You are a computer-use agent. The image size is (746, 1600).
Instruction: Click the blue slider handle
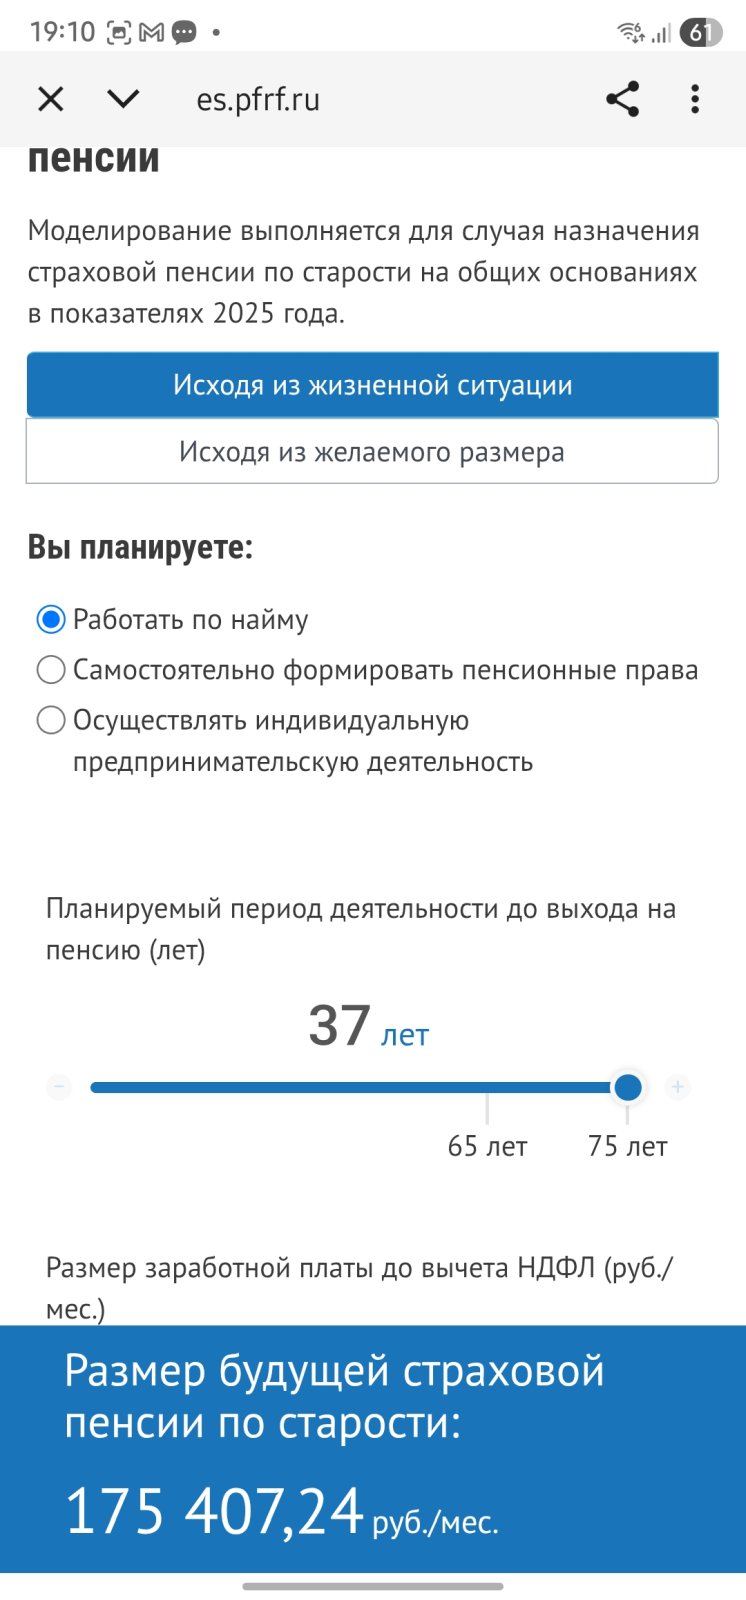(x=628, y=1087)
